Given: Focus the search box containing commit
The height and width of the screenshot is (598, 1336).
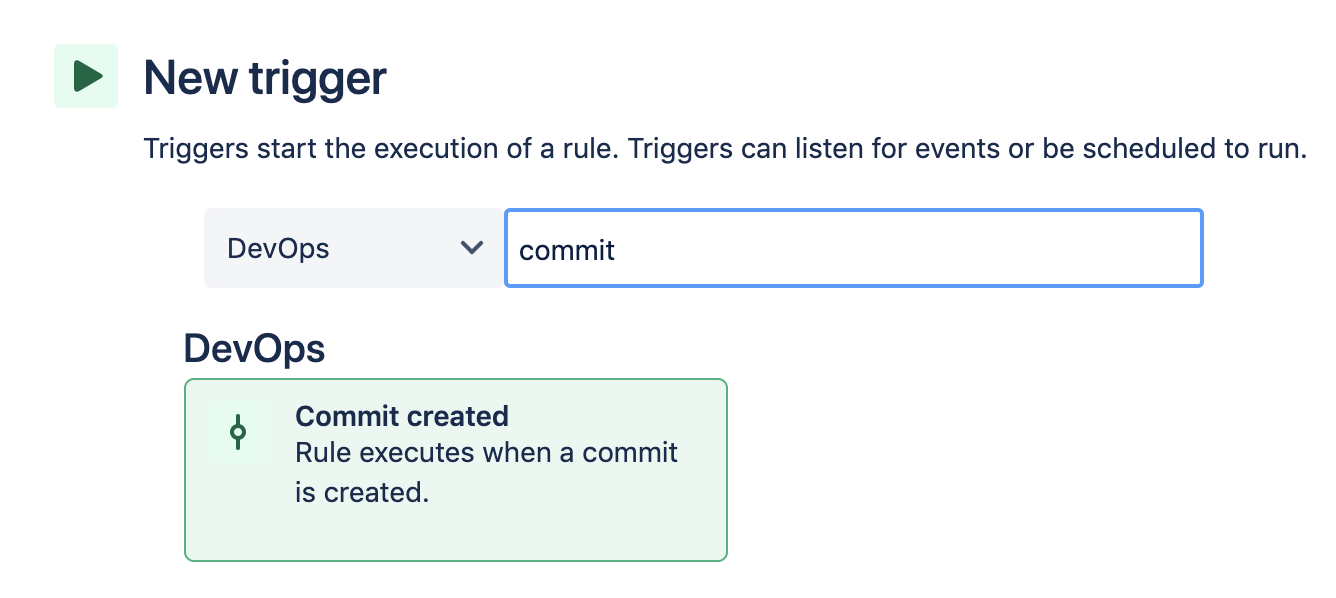Looking at the screenshot, I should [x=853, y=248].
